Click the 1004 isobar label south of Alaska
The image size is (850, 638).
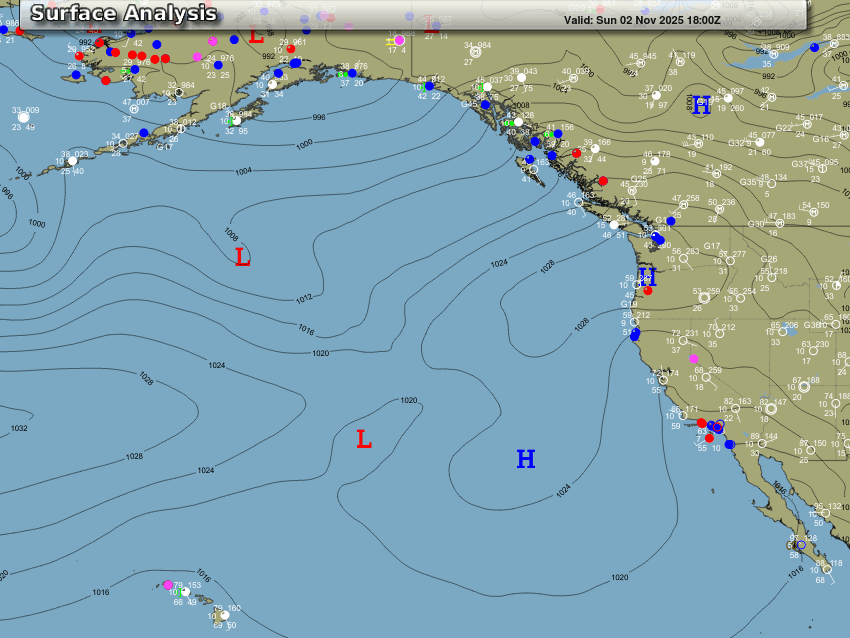pos(243,172)
